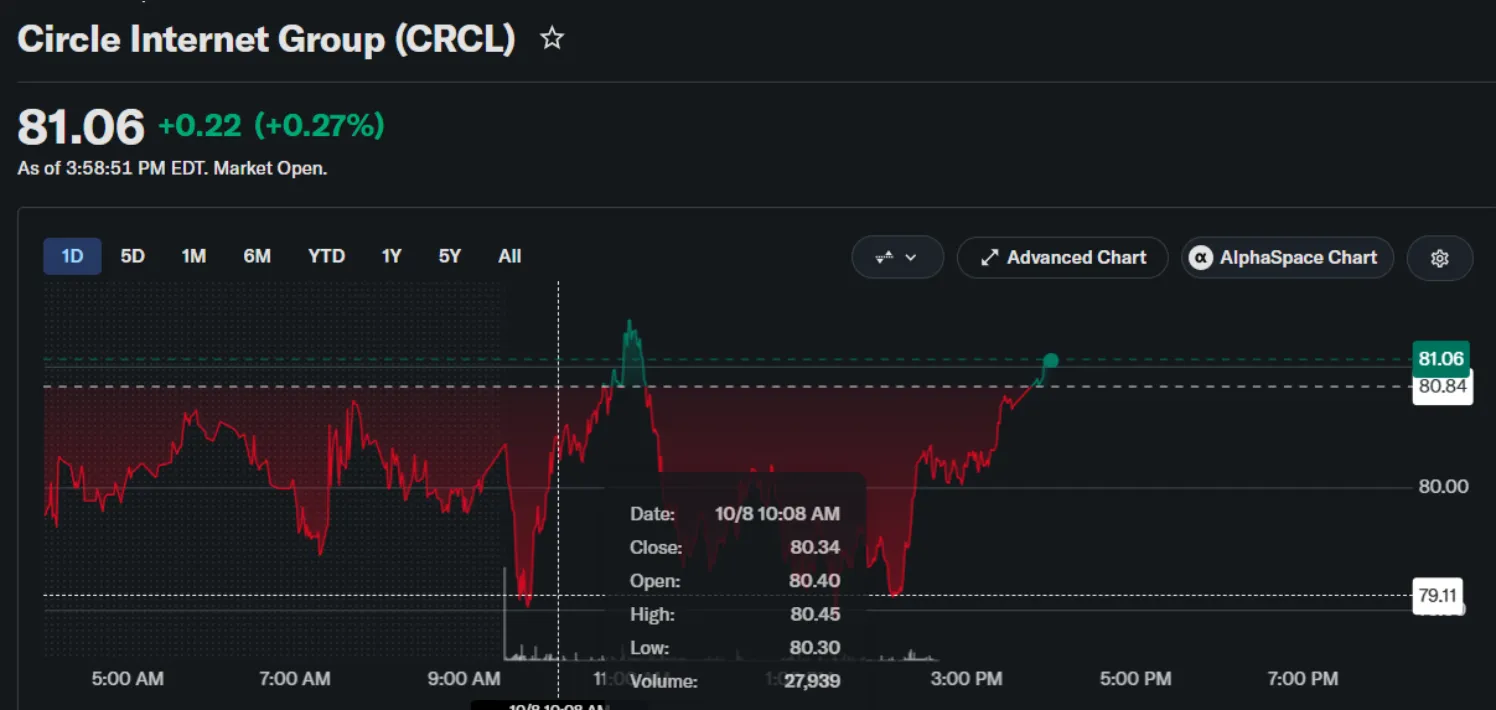
Task: Open the AlphaSpace Chart
Action: click(1287, 258)
